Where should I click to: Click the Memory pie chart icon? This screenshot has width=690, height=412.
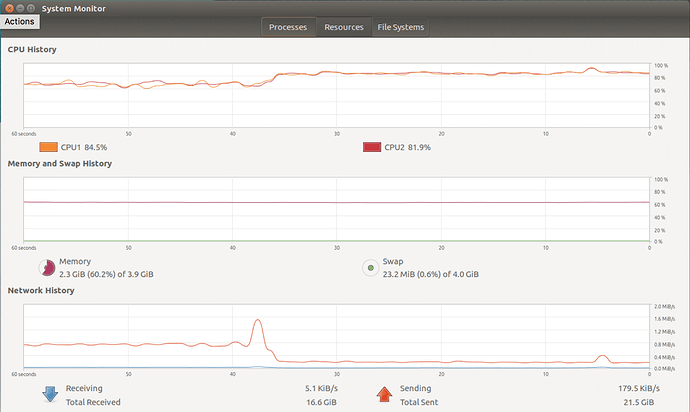point(47,268)
